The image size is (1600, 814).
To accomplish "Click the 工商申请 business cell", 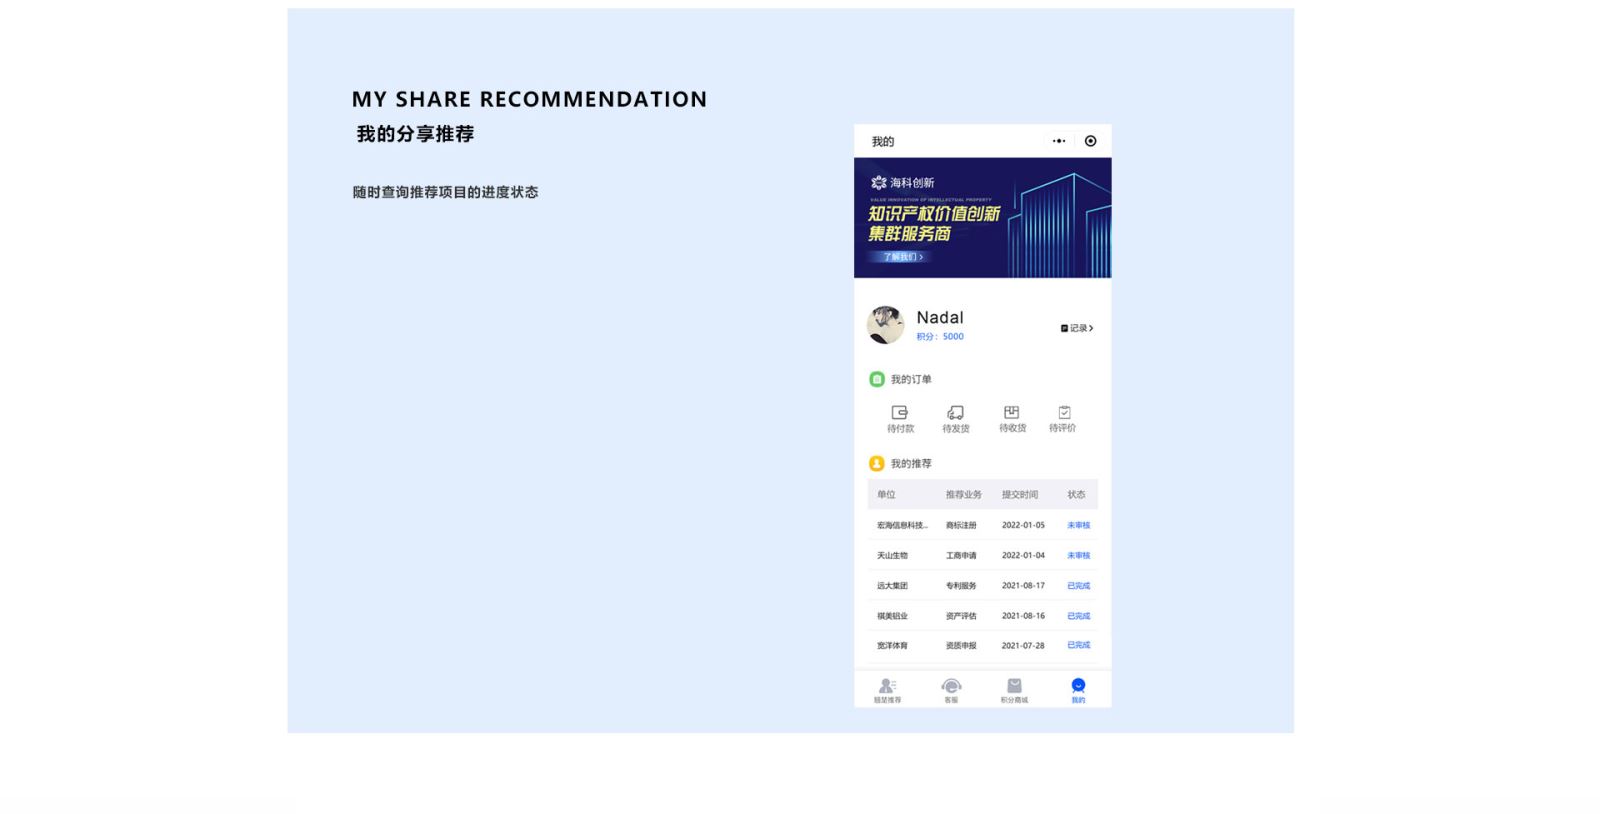I will point(961,555).
